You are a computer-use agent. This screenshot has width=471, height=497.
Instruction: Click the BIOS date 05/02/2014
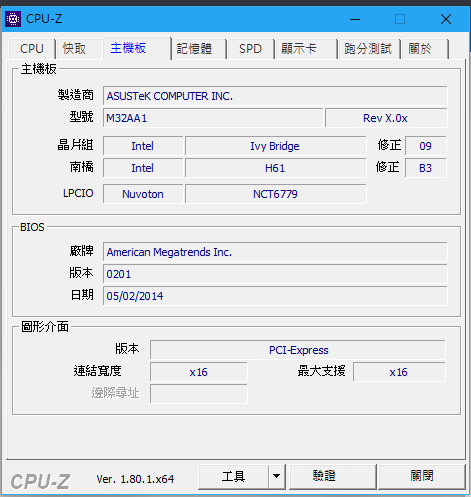(275, 296)
